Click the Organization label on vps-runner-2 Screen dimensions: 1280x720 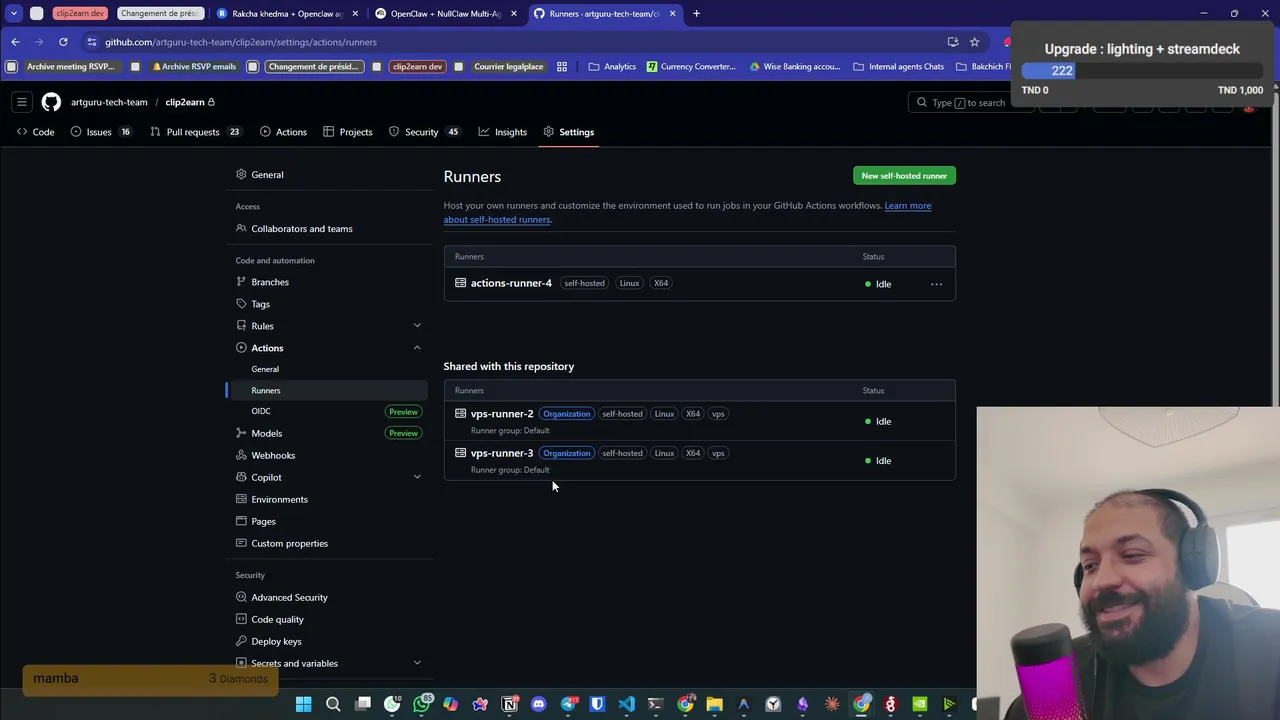tap(567, 414)
